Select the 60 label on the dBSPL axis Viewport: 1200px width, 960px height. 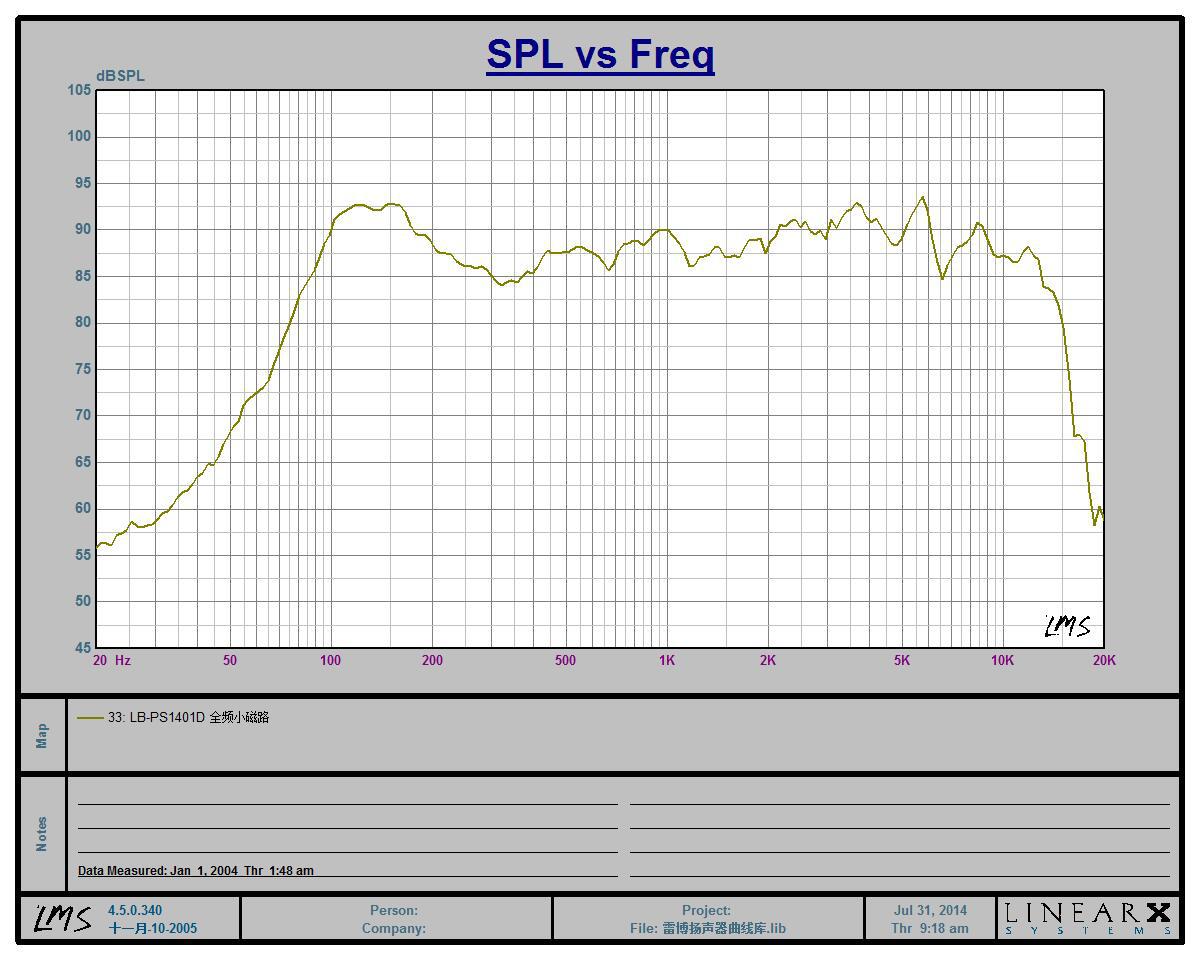click(x=83, y=508)
